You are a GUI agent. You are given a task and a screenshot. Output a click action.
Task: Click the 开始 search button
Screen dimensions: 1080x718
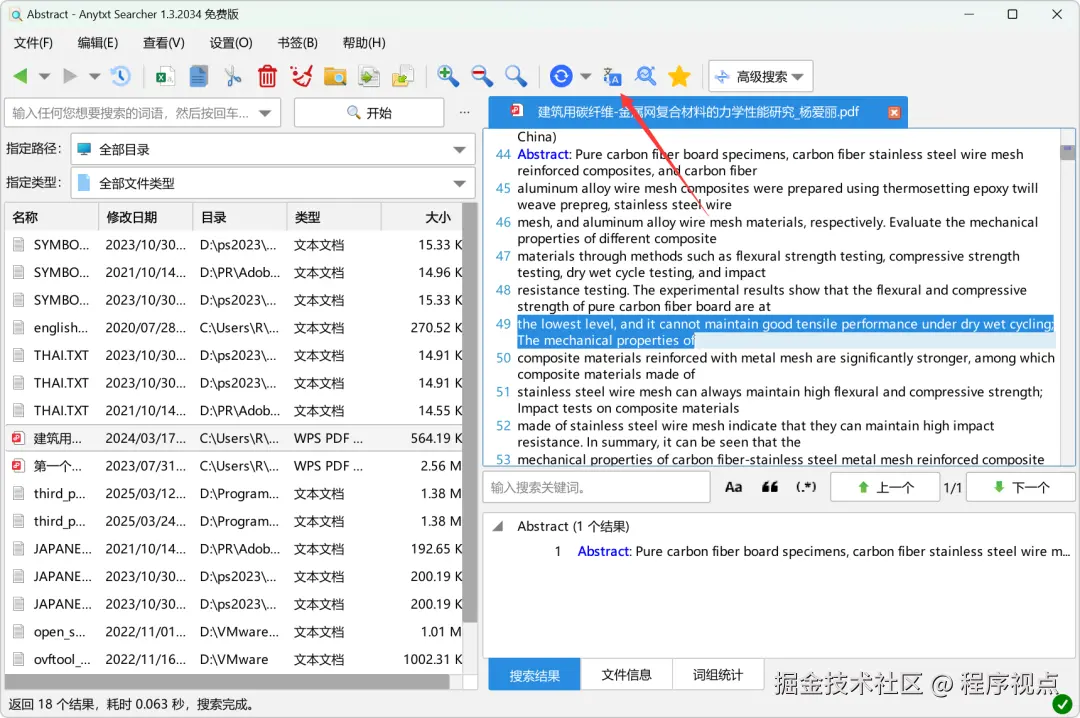coord(369,113)
